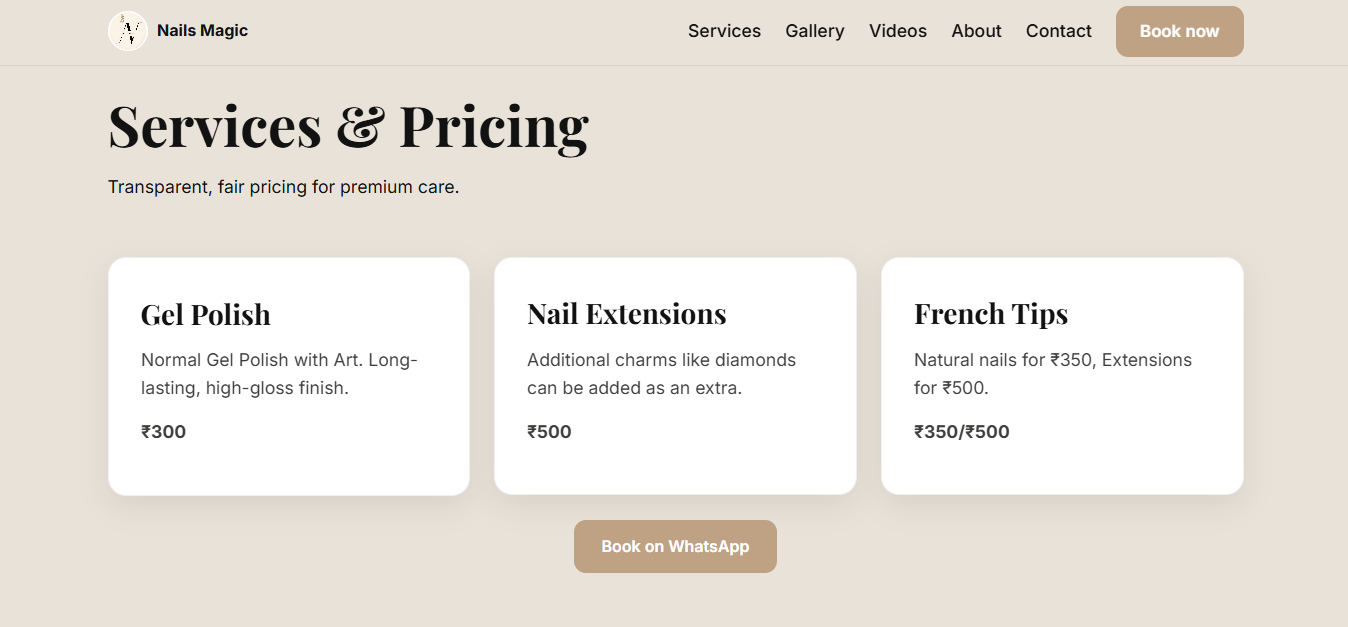Navigate to the Videos section

point(897,31)
